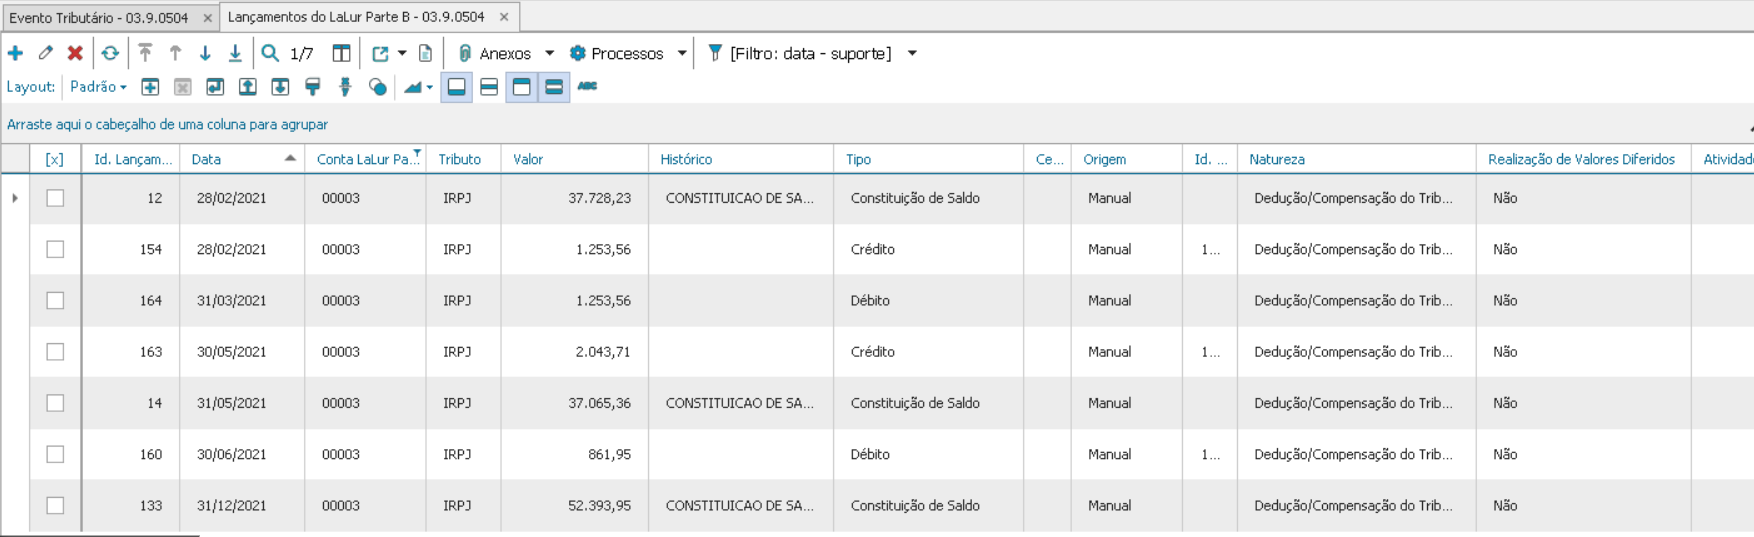The height and width of the screenshot is (537, 1754).
Task: Open the export icon dropdown arrow
Action: point(402,53)
